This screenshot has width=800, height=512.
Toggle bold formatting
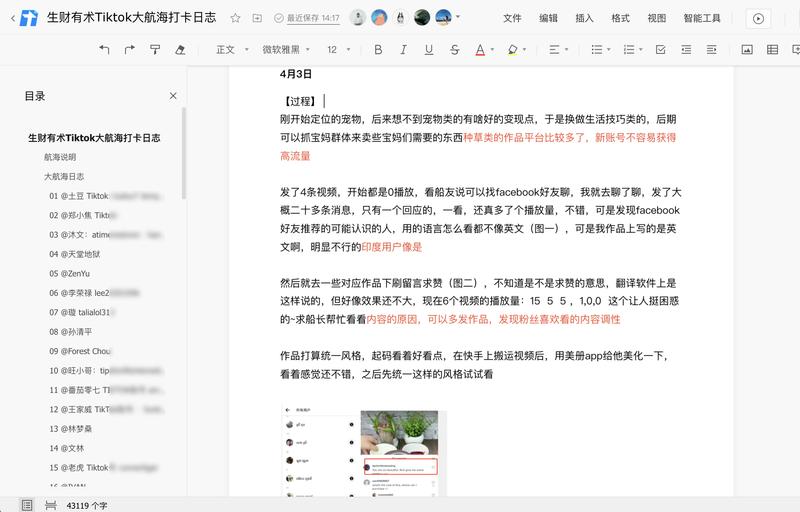(x=378, y=49)
